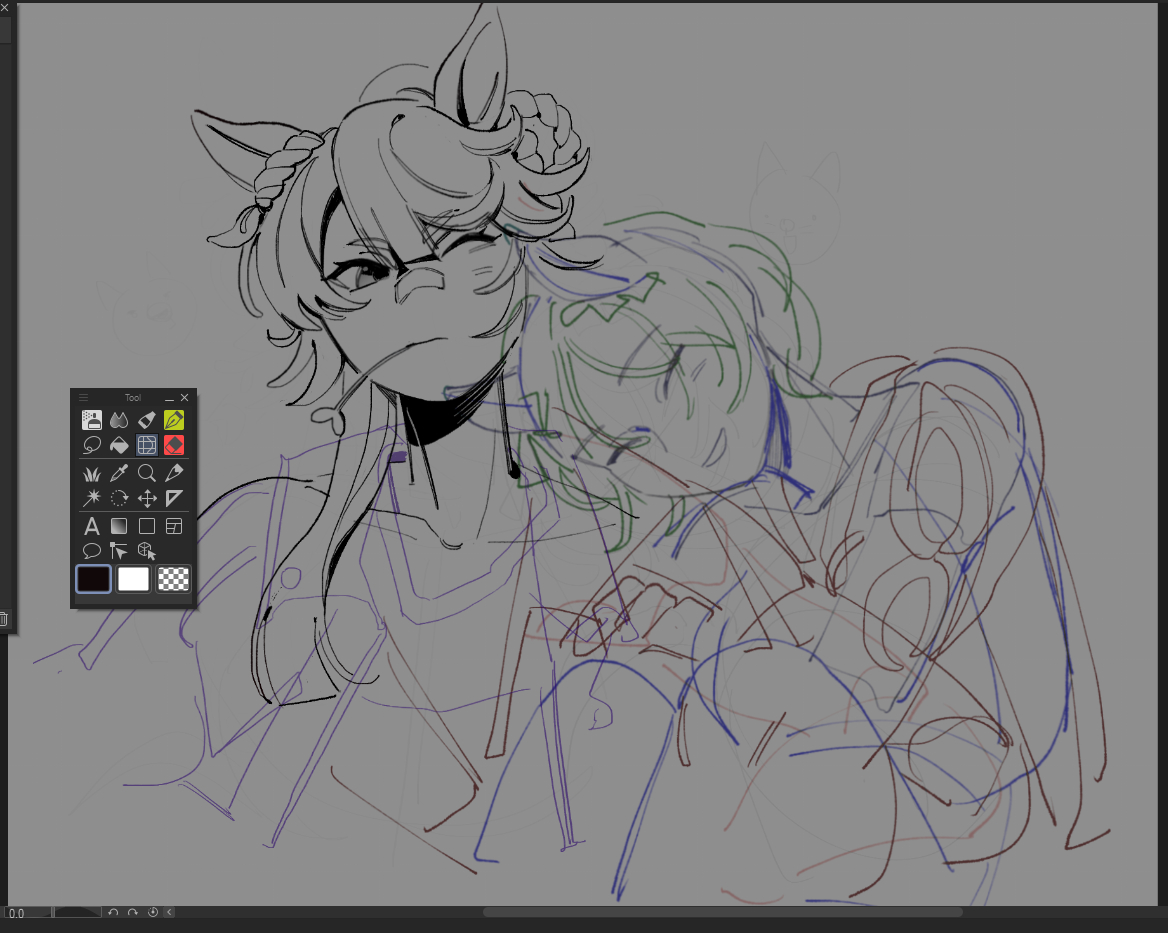The height and width of the screenshot is (933, 1168).
Task: Click the Zoom magnifier tool
Action: pyautogui.click(x=147, y=473)
